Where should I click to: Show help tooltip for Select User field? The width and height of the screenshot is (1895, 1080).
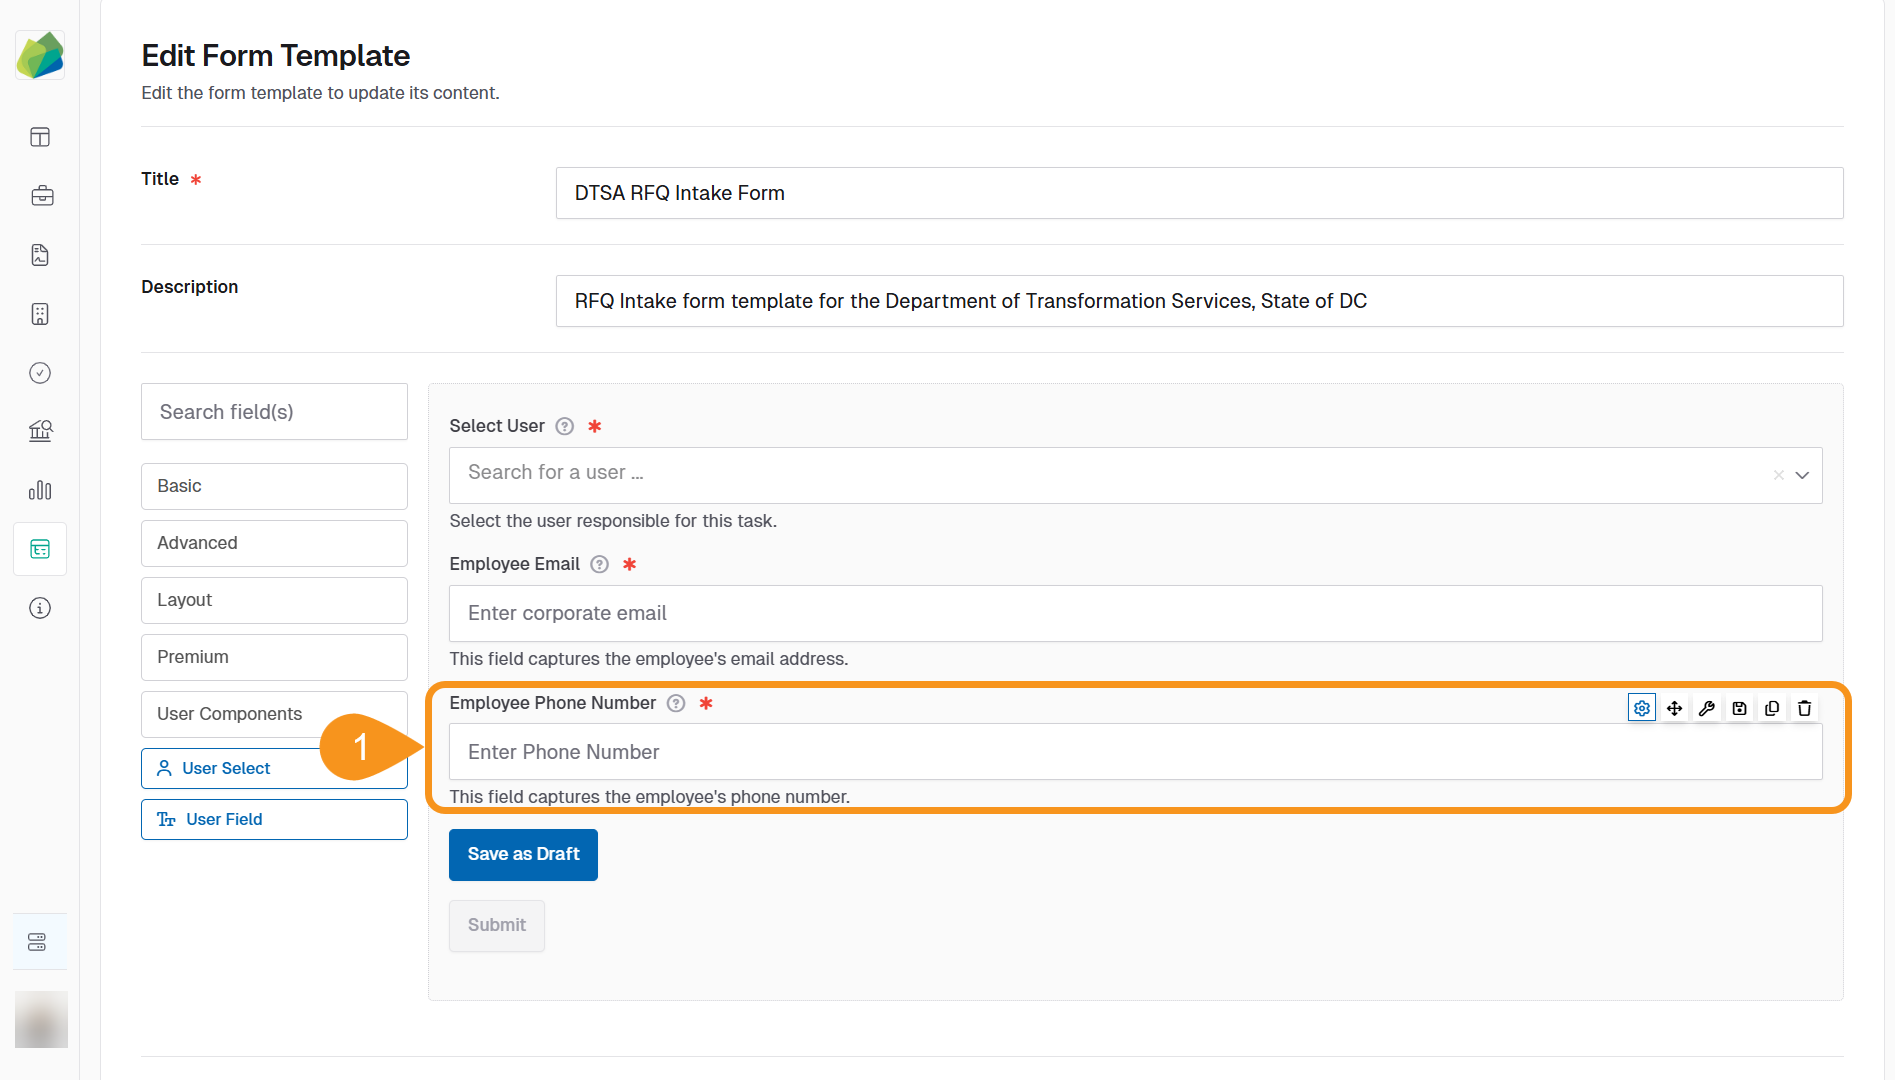pyautogui.click(x=564, y=426)
